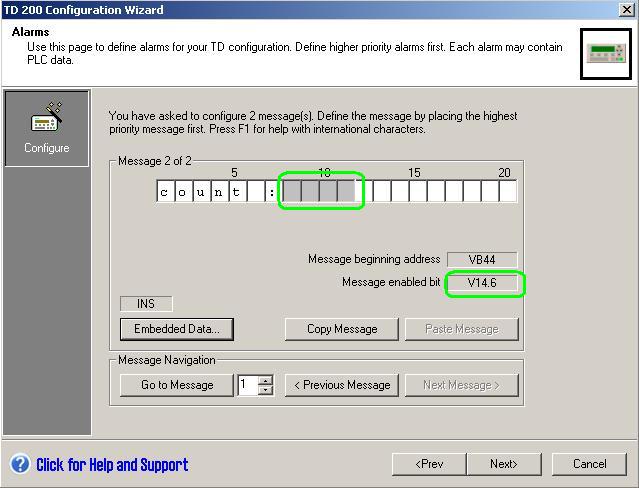Click the V14.6 message enabled bit field
Screen dimensions: 639x488
pos(482,283)
